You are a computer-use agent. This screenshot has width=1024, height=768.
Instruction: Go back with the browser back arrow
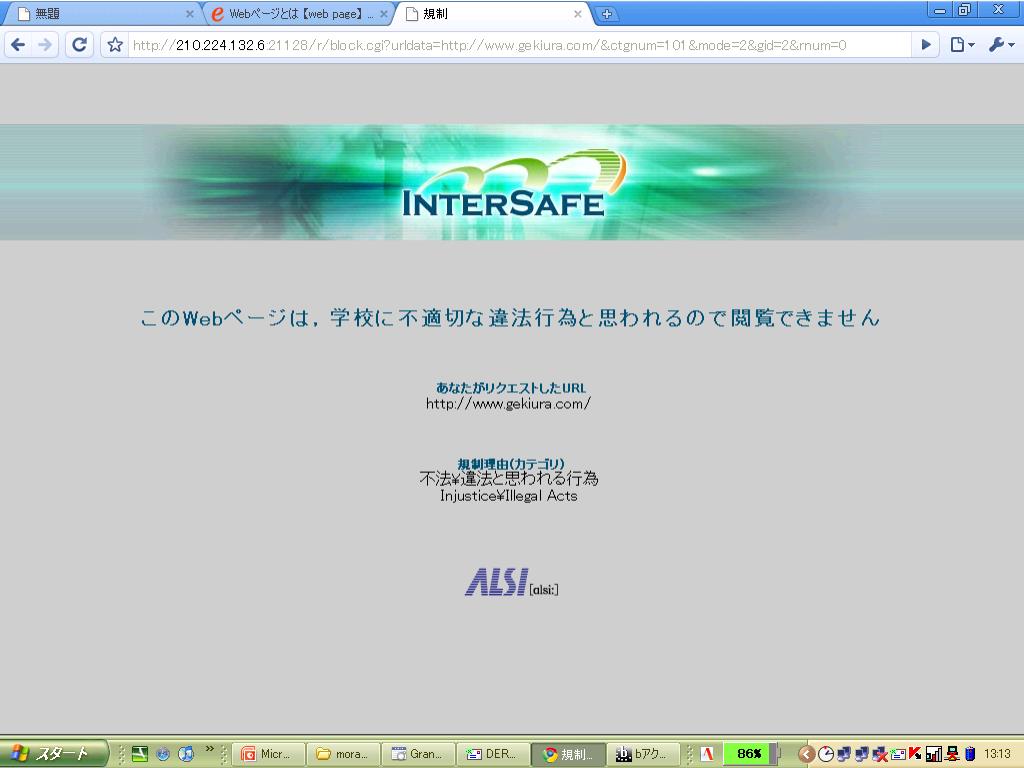[x=18, y=44]
